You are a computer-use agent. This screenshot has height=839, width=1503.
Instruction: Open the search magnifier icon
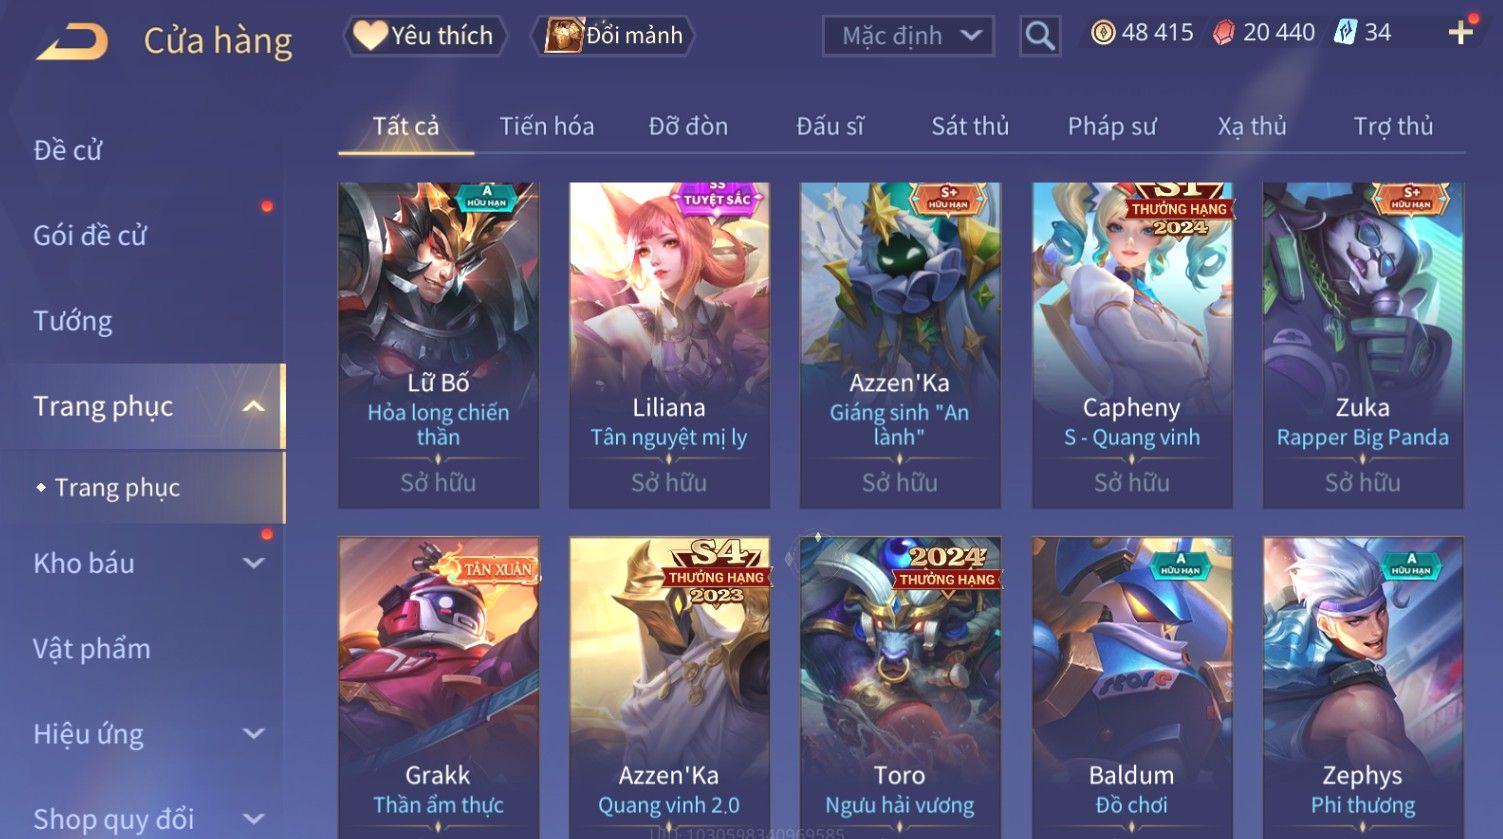tap(1040, 36)
